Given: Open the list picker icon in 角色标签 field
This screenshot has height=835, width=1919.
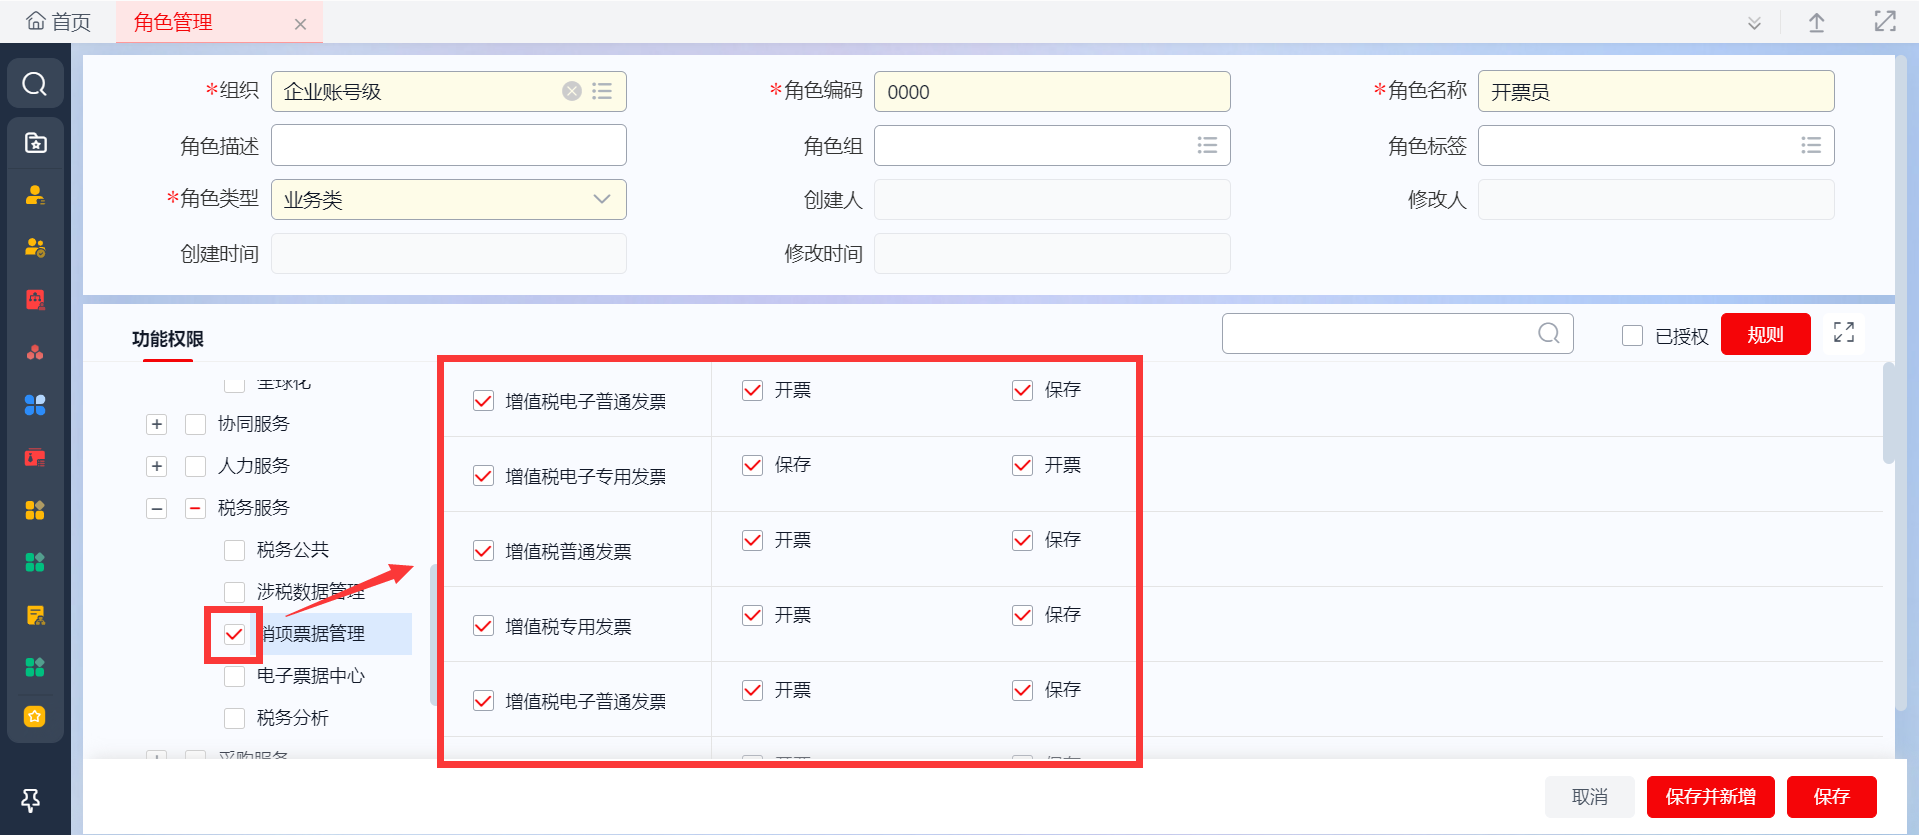Looking at the screenshot, I should [1811, 145].
